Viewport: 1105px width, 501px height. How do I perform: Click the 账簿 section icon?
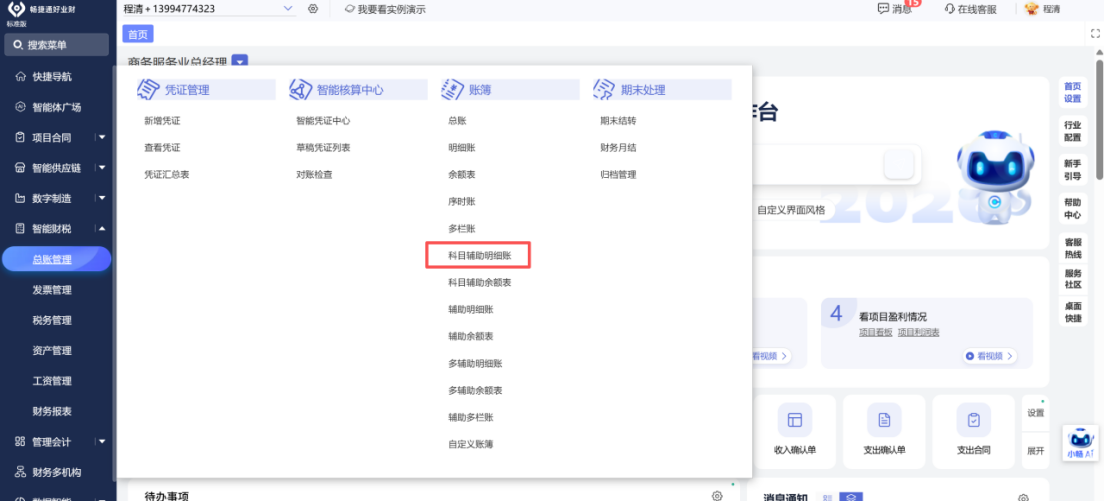[452, 89]
